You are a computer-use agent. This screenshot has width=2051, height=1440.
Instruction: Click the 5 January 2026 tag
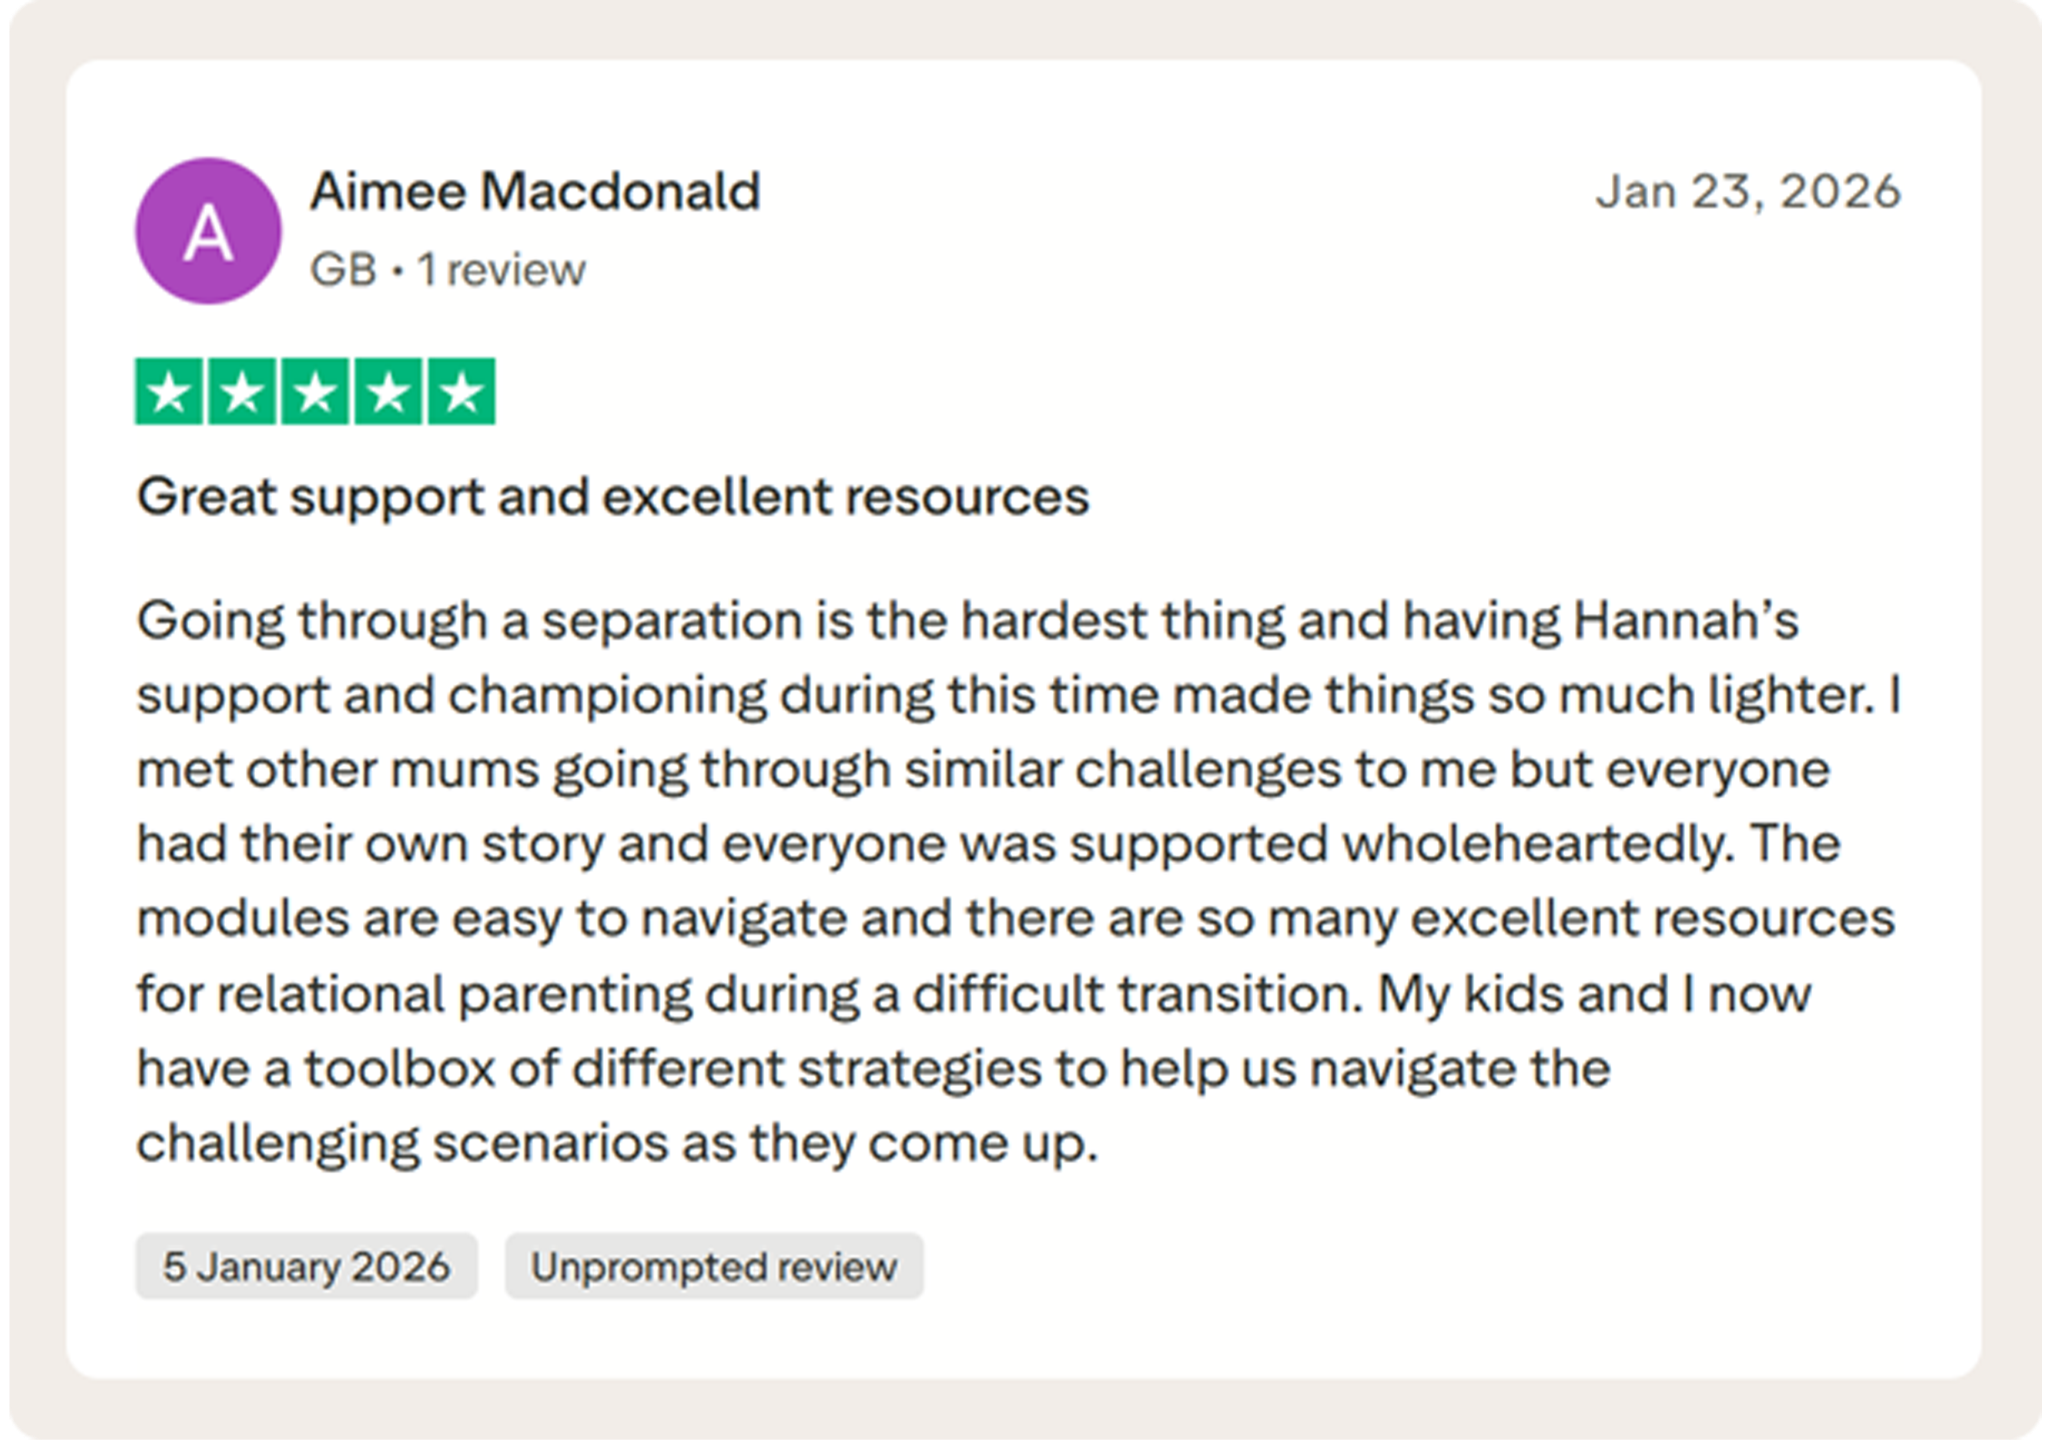point(307,1266)
